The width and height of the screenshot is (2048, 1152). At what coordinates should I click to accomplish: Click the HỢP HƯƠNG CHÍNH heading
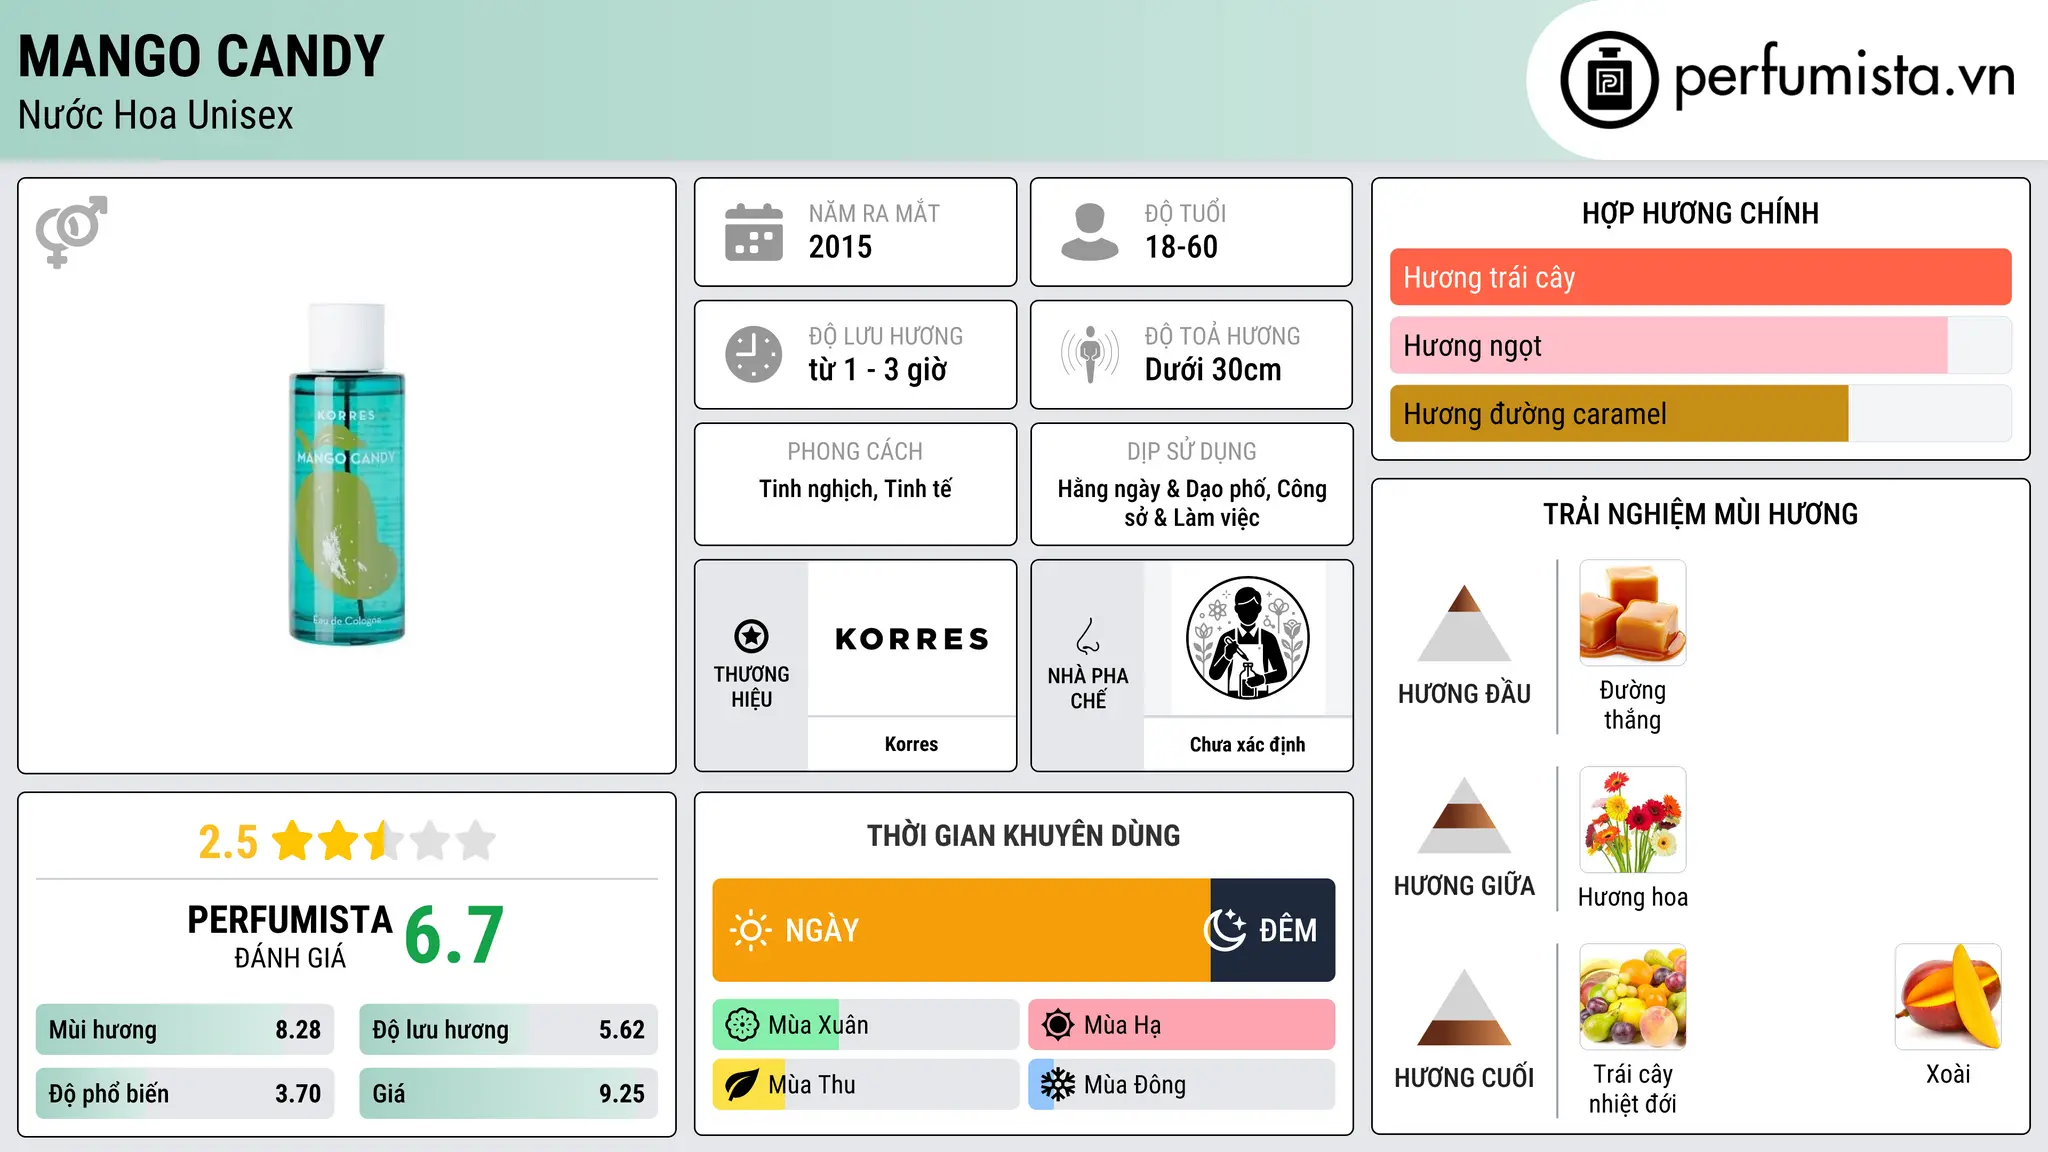pos(1700,213)
